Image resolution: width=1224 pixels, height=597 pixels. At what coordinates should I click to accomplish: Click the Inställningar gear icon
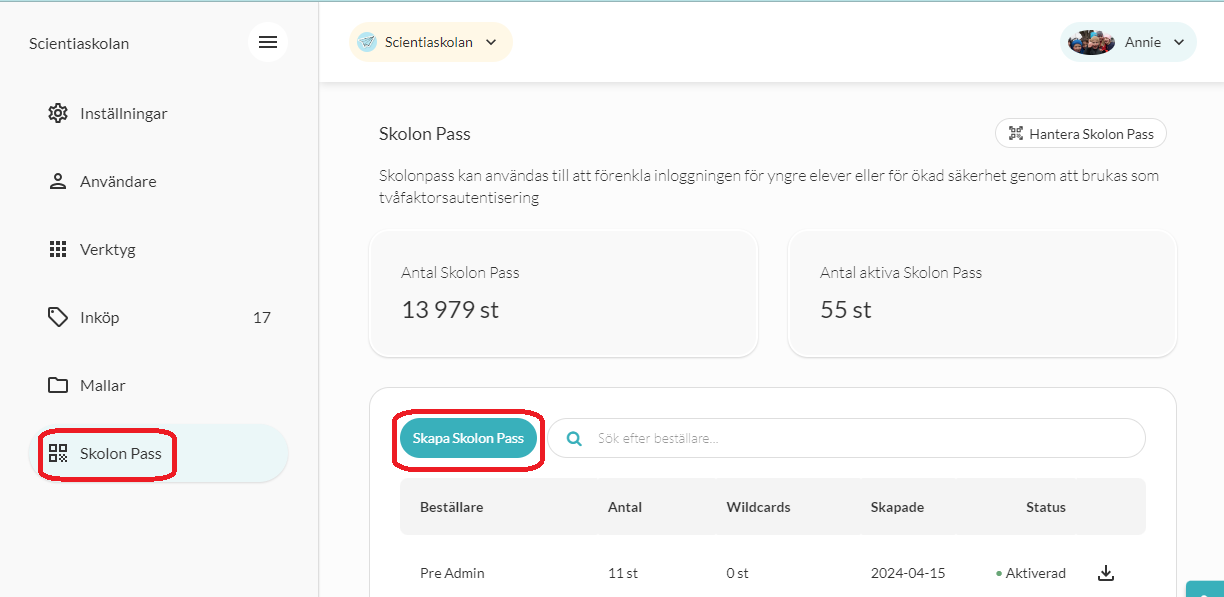click(x=58, y=113)
